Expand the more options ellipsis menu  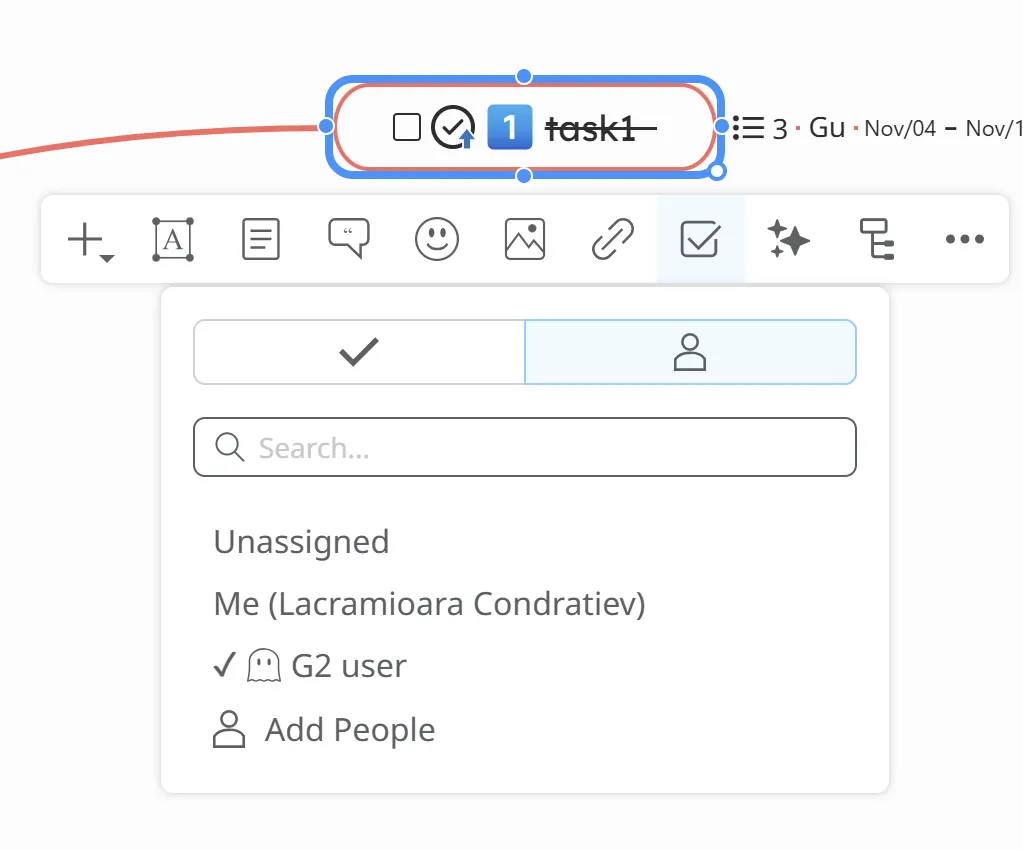coord(964,240)
